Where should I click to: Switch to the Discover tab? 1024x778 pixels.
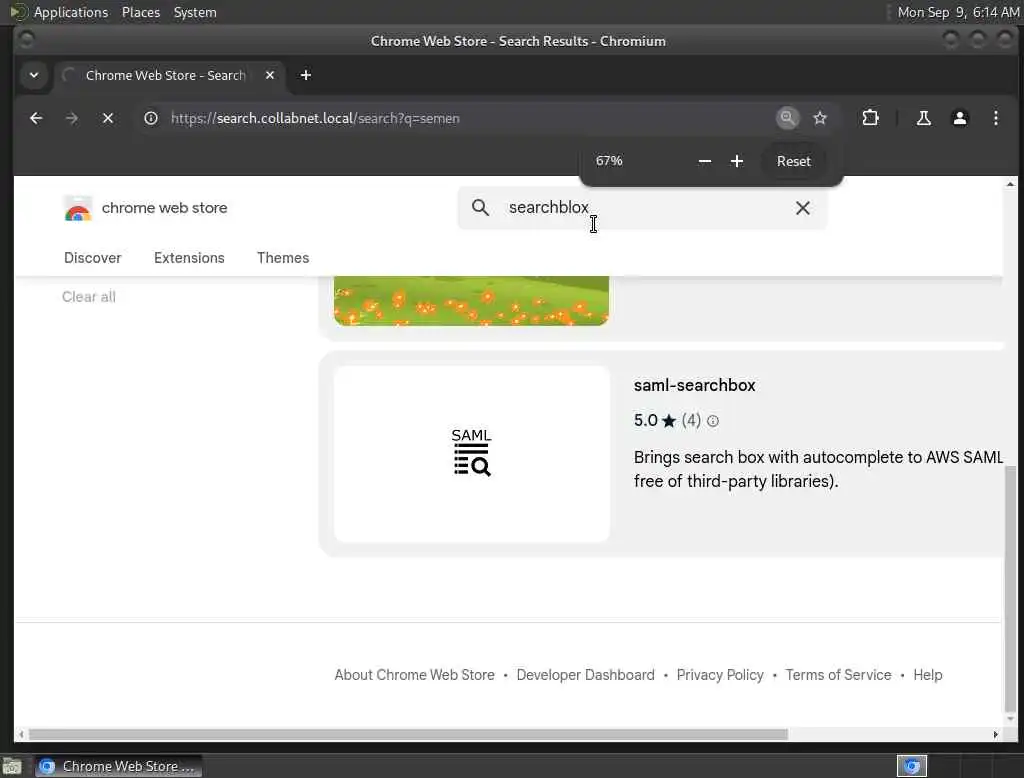tap(93, 258)
